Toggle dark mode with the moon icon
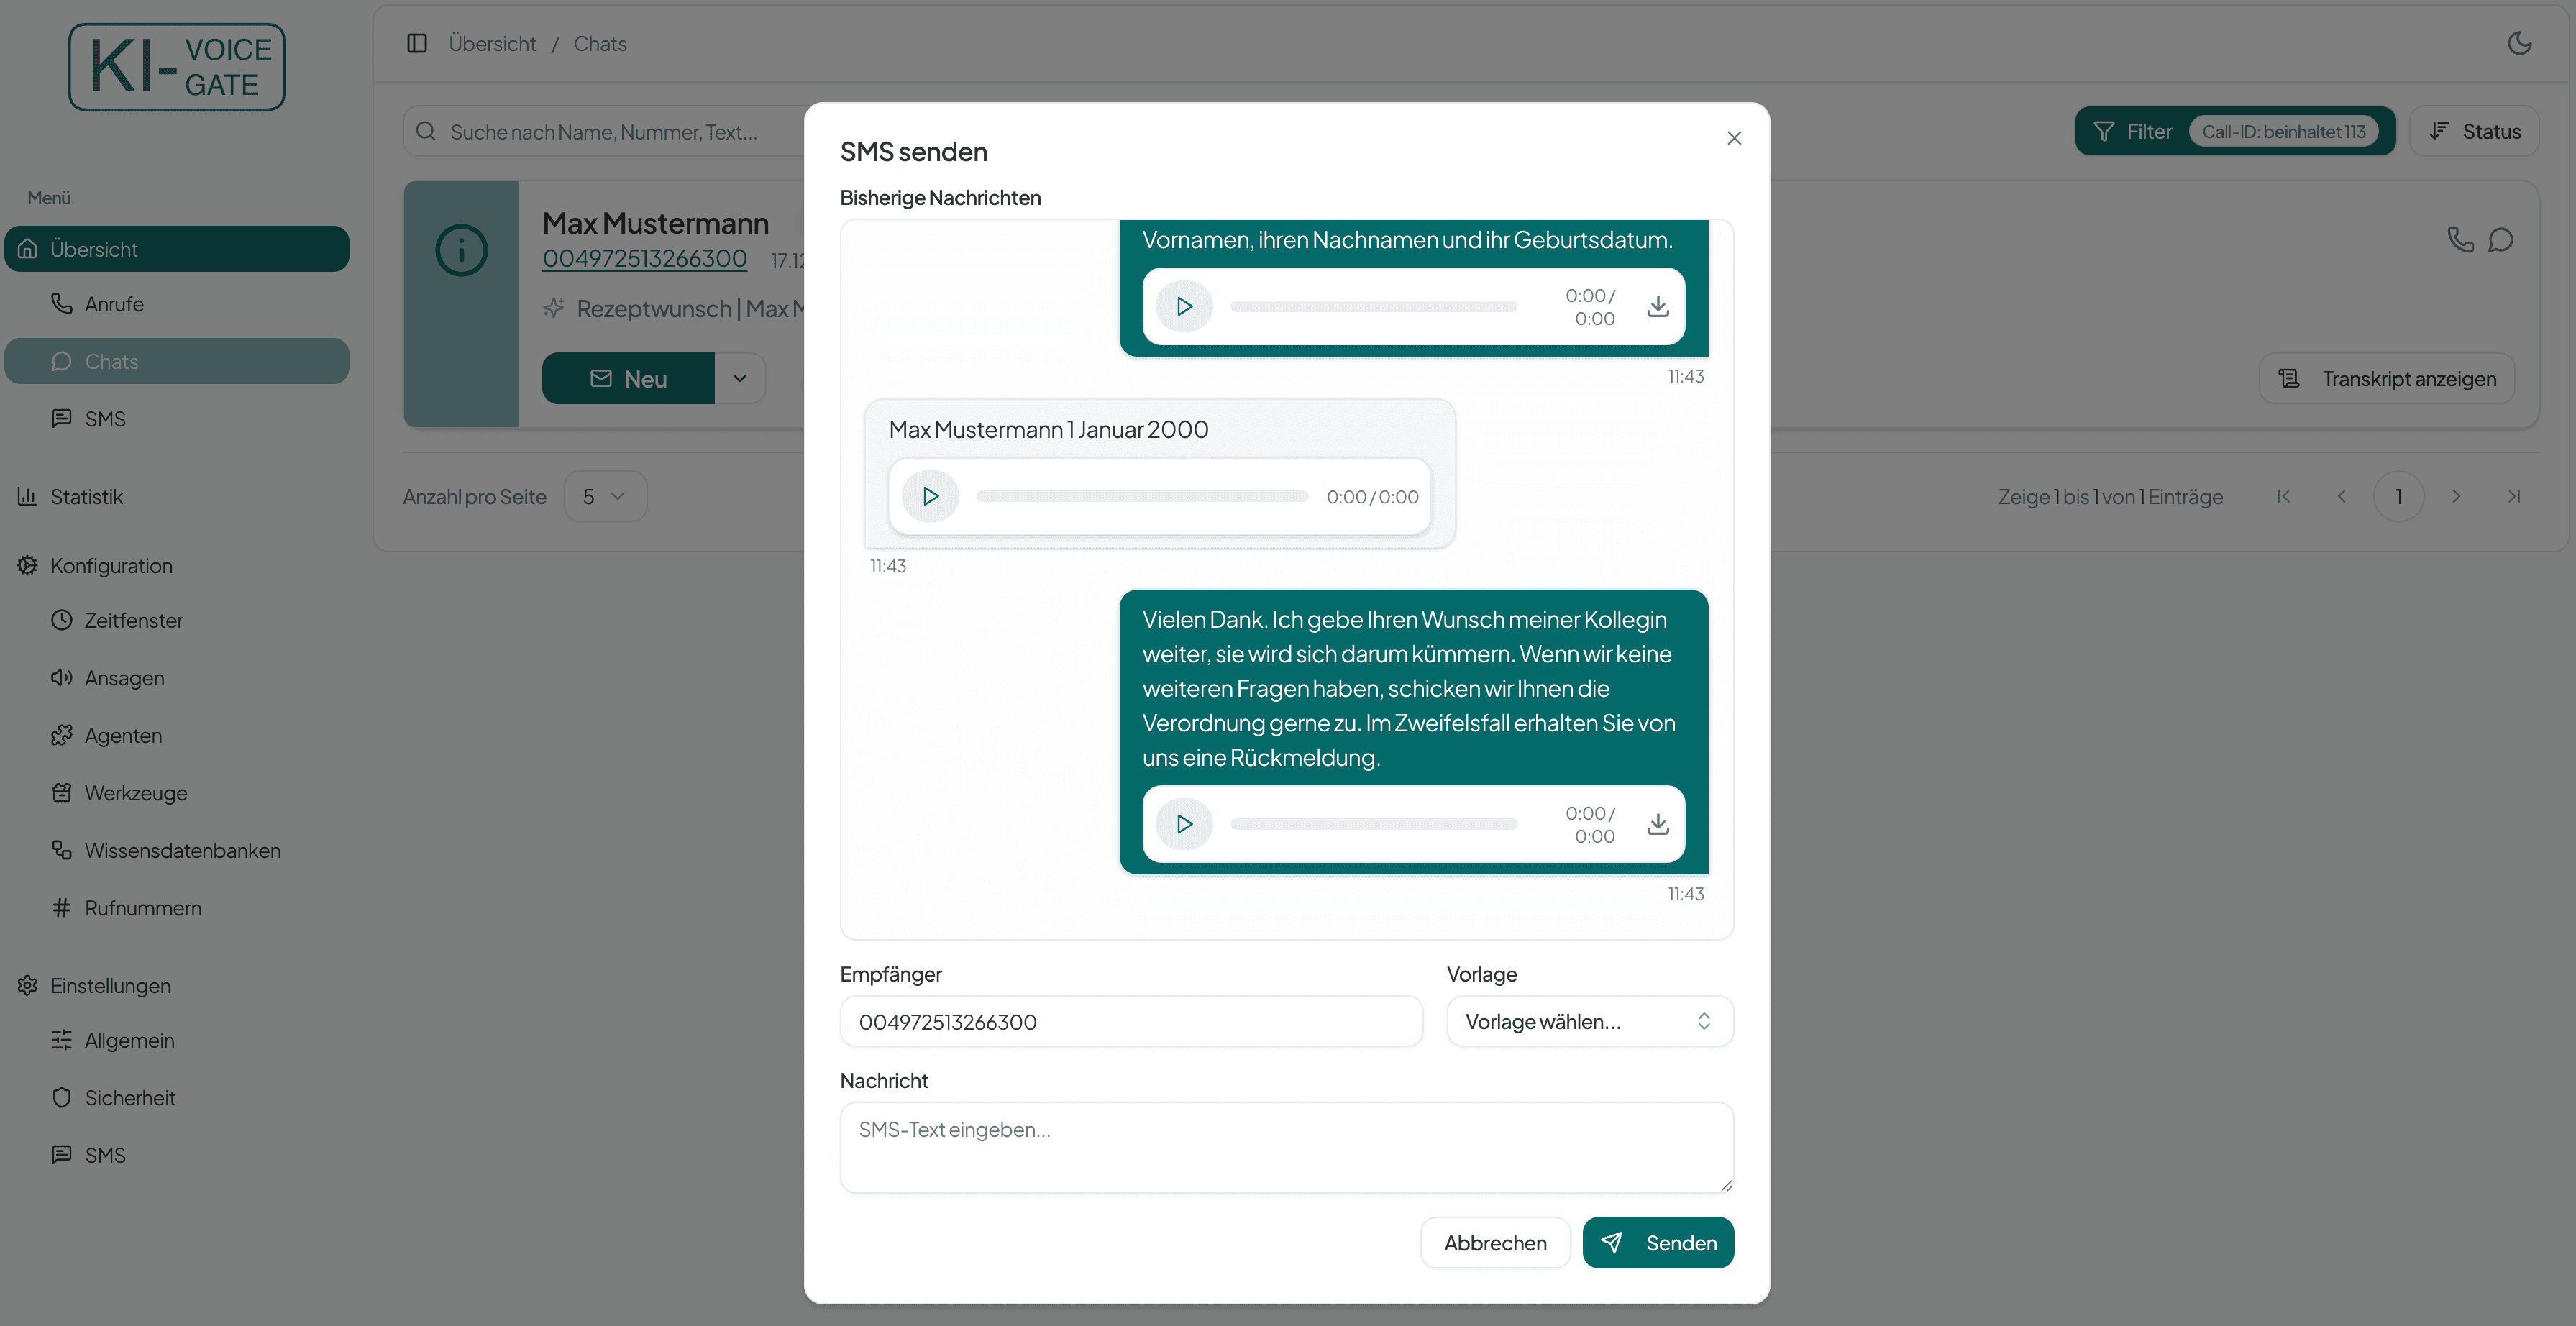Screen dimensions: 2576x1326 [2520, 43]
